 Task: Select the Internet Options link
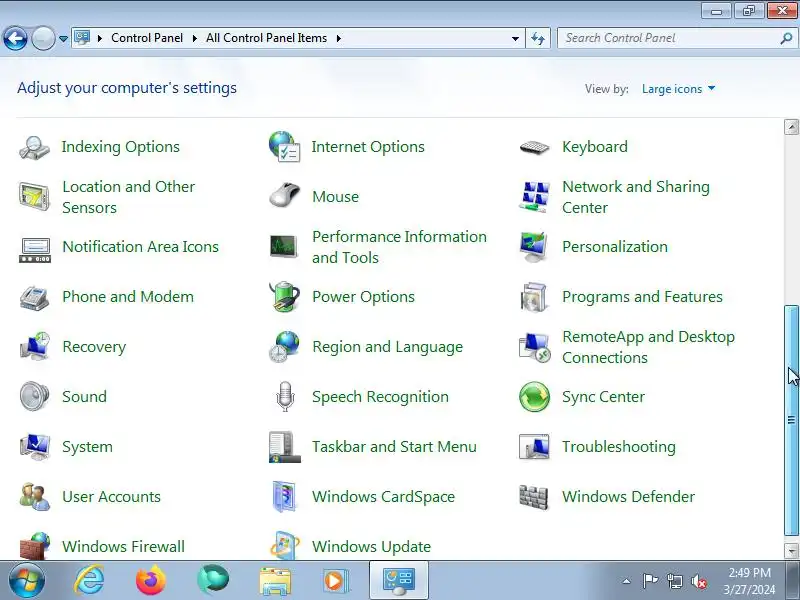tap(368, 147)
